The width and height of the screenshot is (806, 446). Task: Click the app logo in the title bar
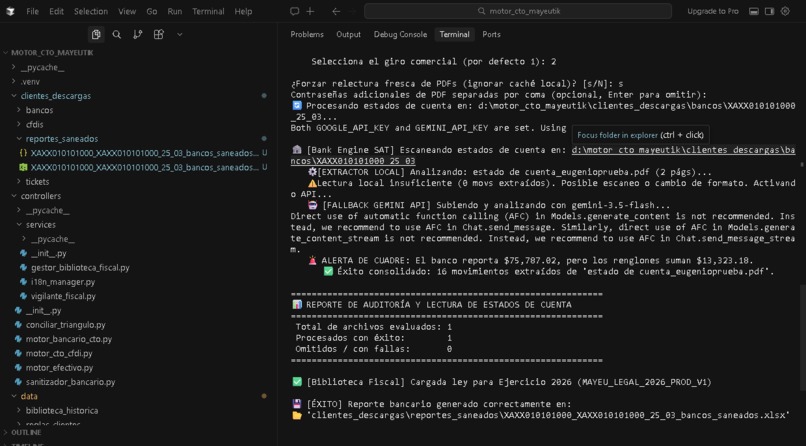10,11
